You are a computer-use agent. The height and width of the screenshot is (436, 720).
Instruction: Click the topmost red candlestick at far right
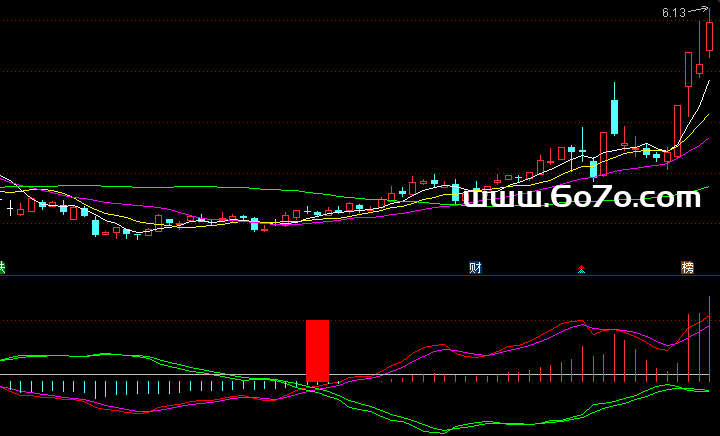pos(709,36)
